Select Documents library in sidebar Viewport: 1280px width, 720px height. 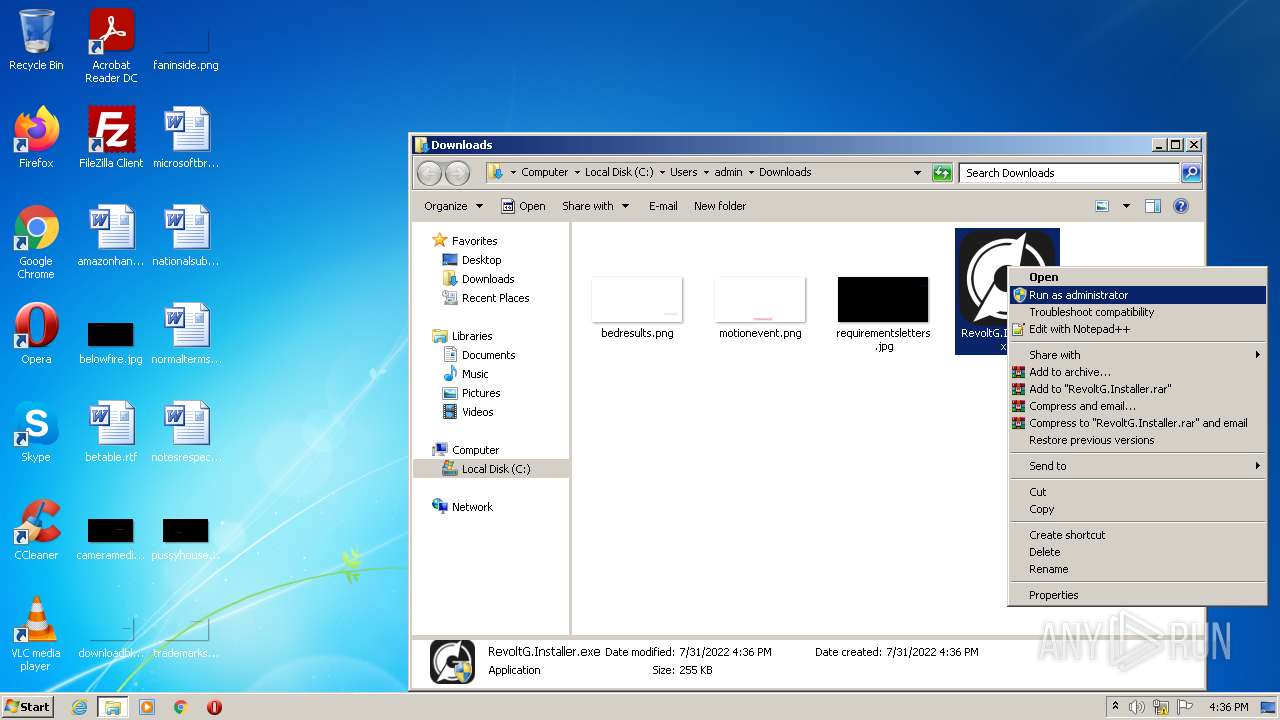(x=479, y=355)
